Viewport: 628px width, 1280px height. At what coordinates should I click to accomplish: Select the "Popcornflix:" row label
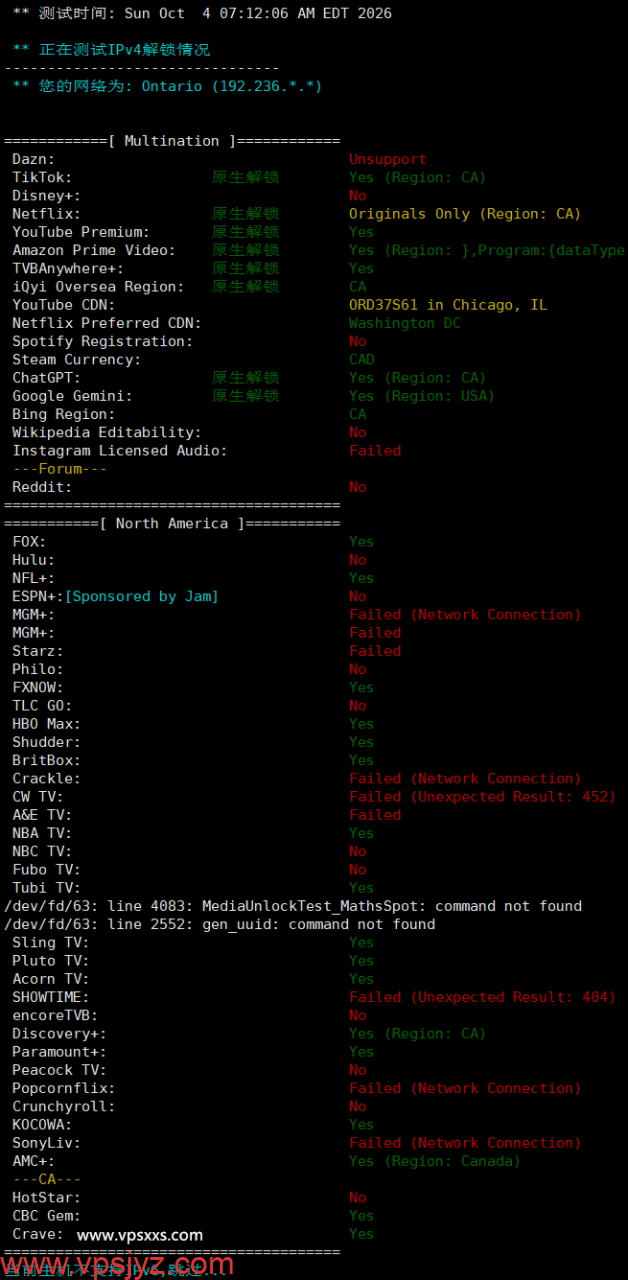point(64,1088)
